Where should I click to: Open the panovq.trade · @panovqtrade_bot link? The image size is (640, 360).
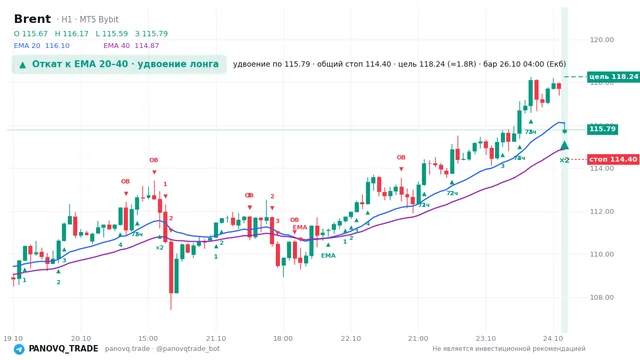[x=162, y=349]
